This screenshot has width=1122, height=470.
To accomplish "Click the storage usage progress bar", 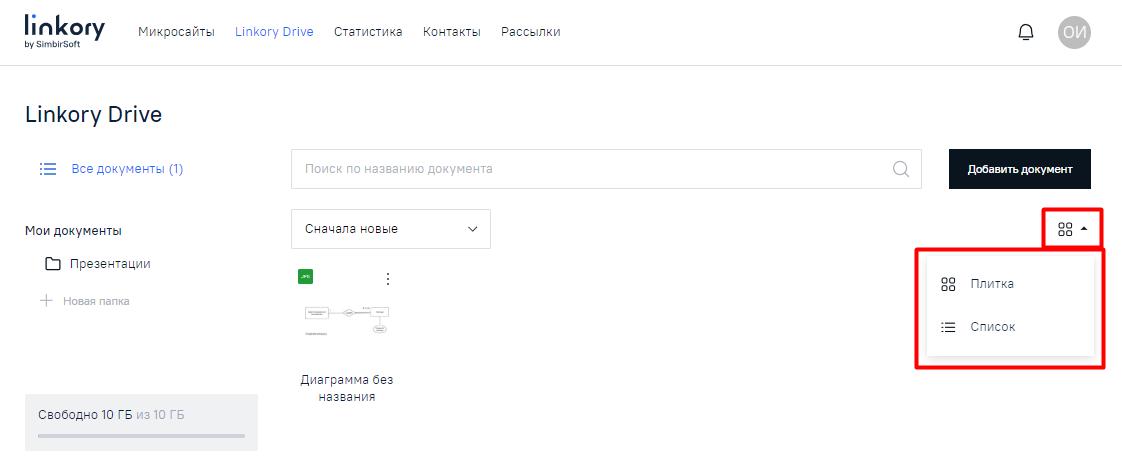I will tap(141, 435).
